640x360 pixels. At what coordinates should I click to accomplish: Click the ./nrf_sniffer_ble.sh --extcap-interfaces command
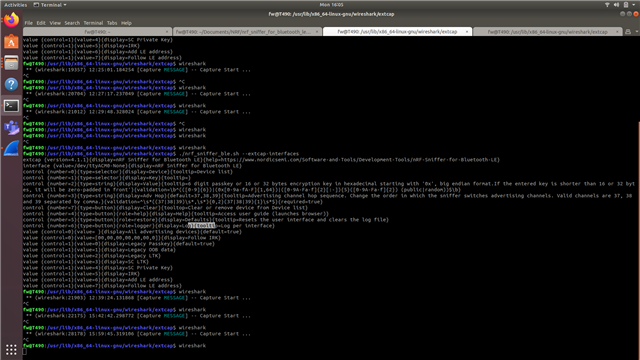[239, 153]
